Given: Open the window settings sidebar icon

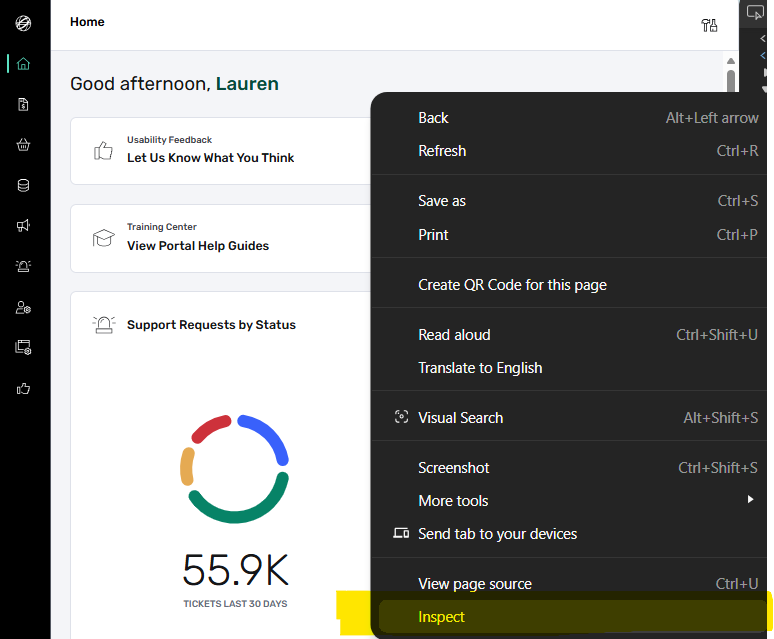Looking at the screenshot, I should coord(23,347).
